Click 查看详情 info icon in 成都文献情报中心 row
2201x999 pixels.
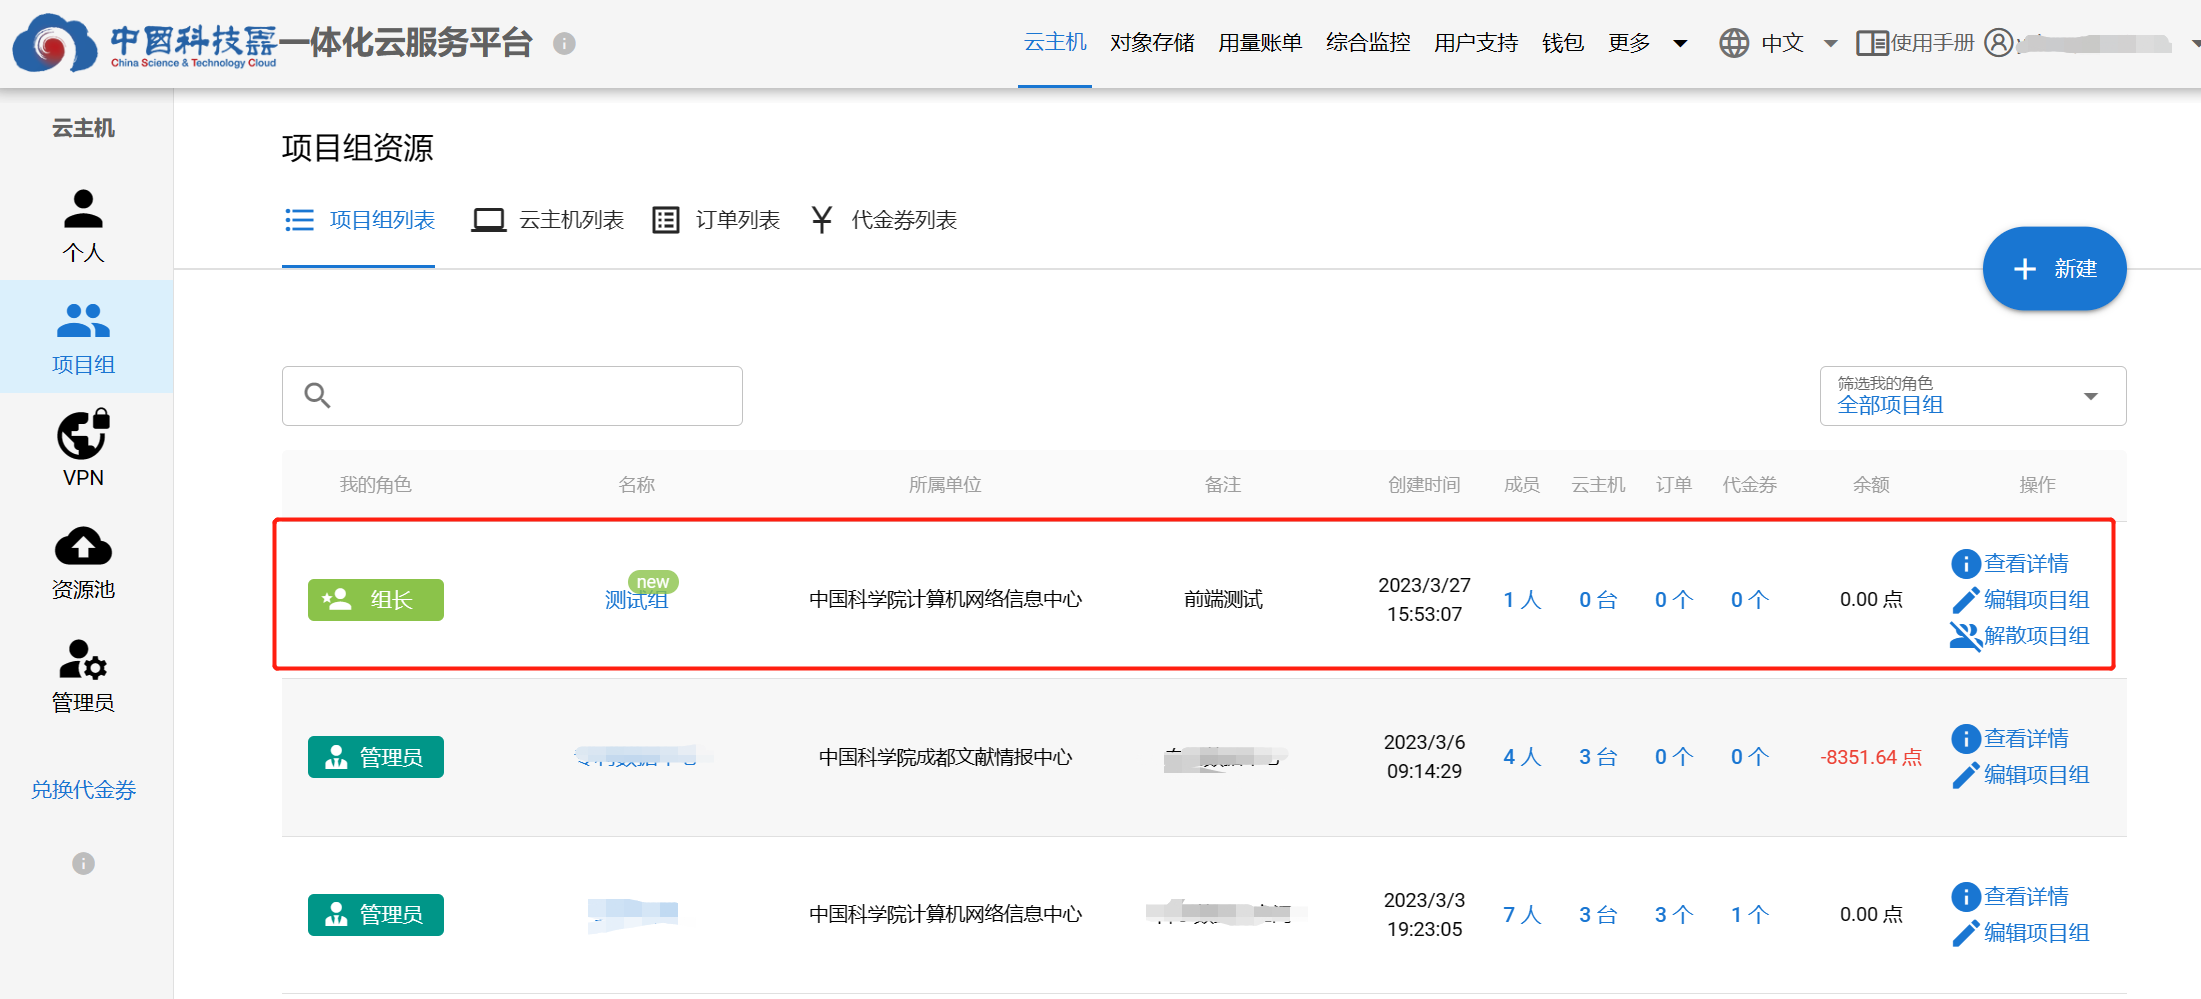coord(1966,739)
